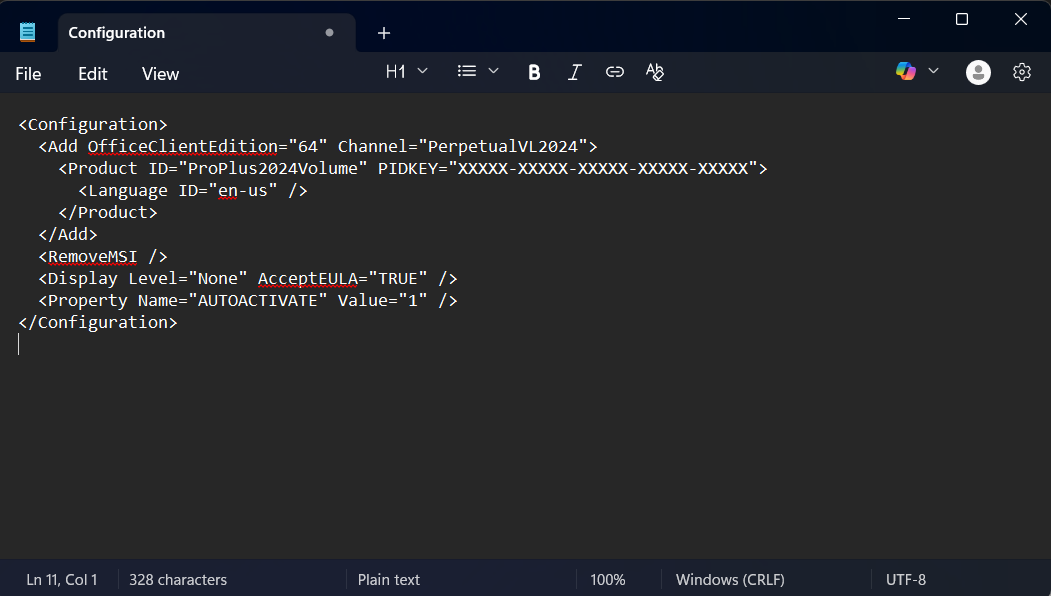Close the Configuration tab via unsaved dot
1051x596 pixels.
tap(329, 33)
